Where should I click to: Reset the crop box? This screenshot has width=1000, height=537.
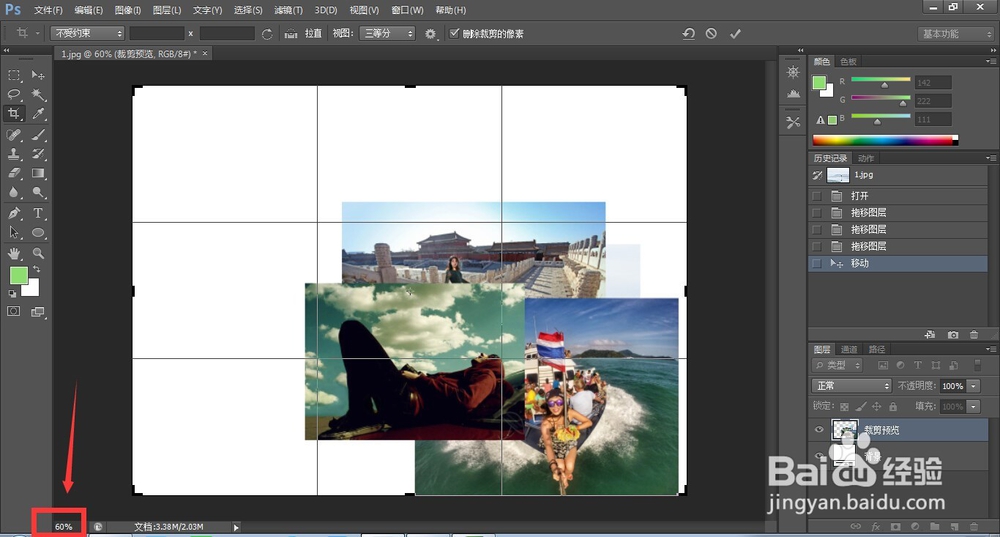pyautogui.click(x=688, y=34)
